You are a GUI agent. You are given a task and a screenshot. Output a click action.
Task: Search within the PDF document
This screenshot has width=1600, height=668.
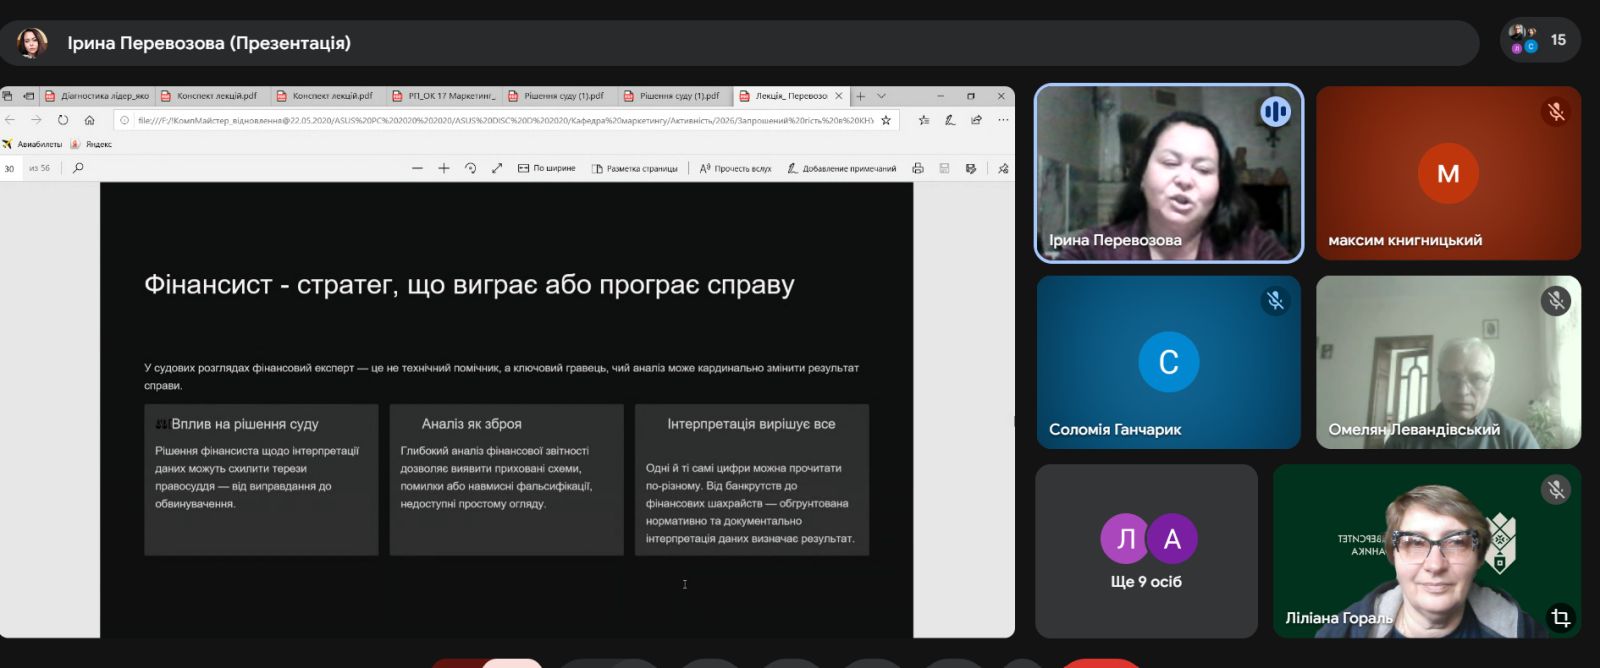pyautogui.click(x=78, y=168)
